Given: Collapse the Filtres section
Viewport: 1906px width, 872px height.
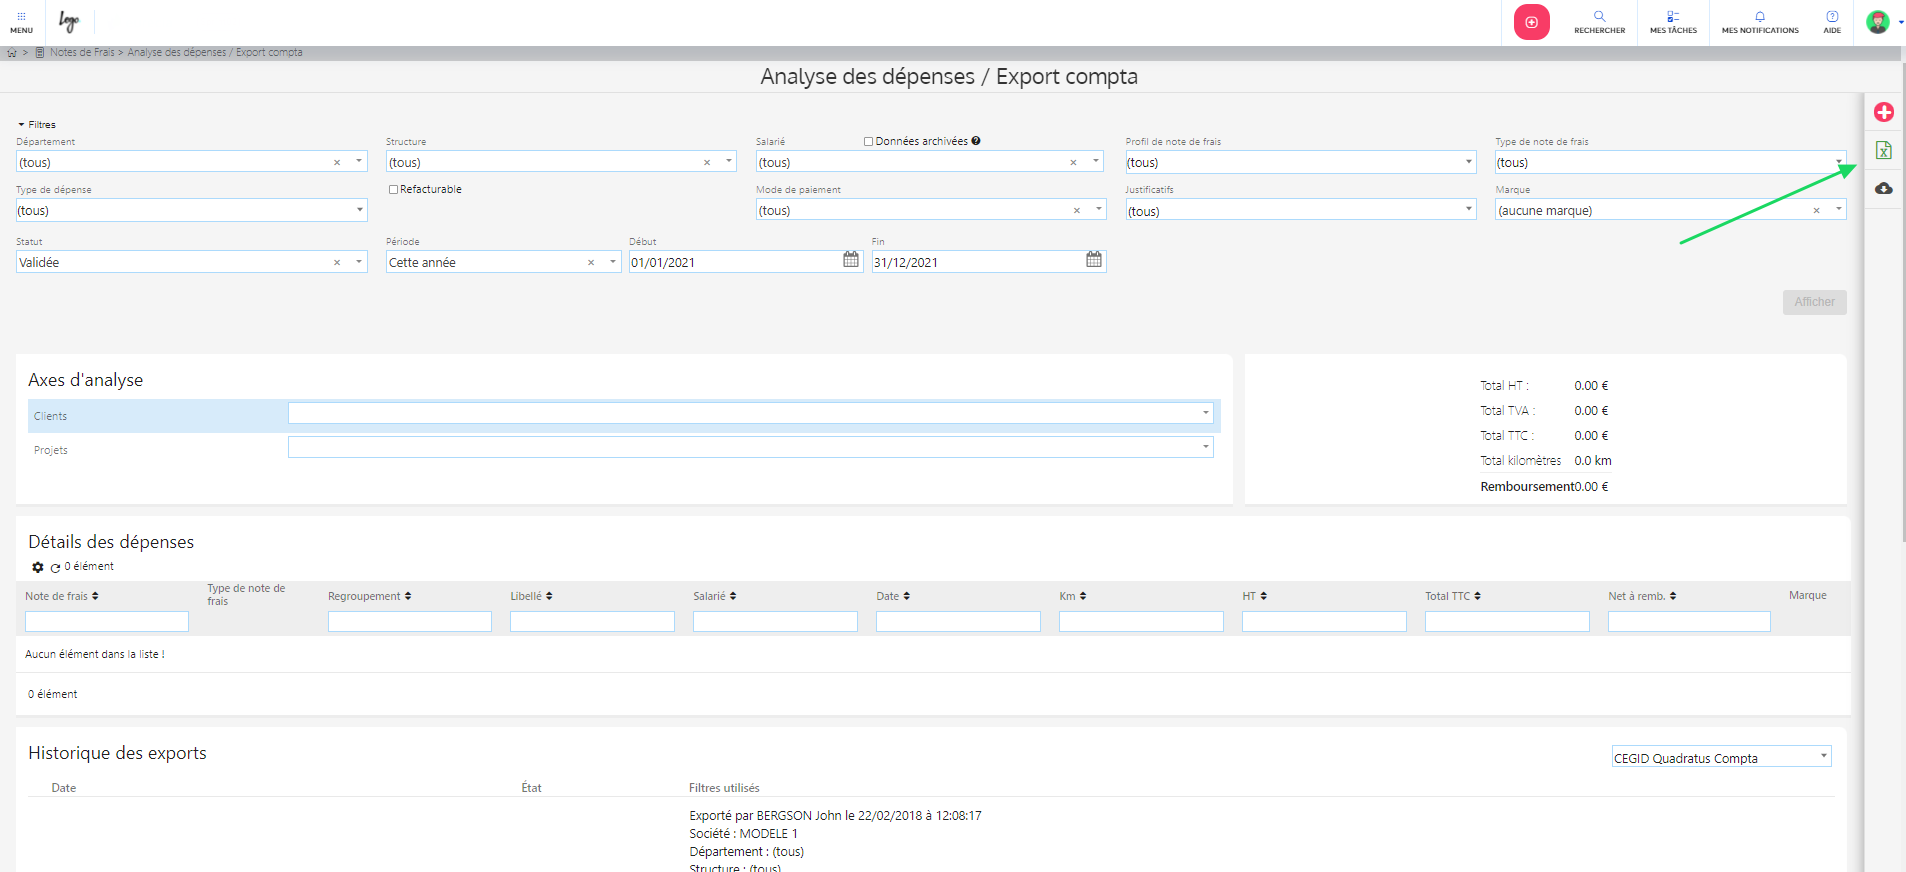Looking at the screenshot, I should tap(36, 125).
